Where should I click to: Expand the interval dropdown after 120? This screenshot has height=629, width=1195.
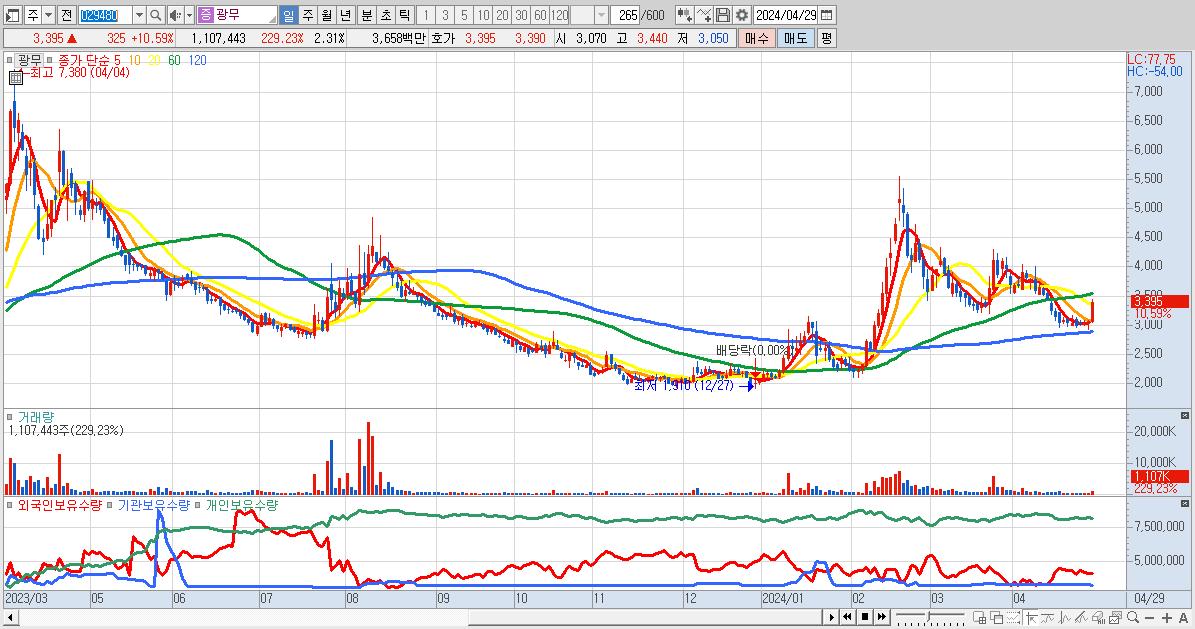(601, 15)
